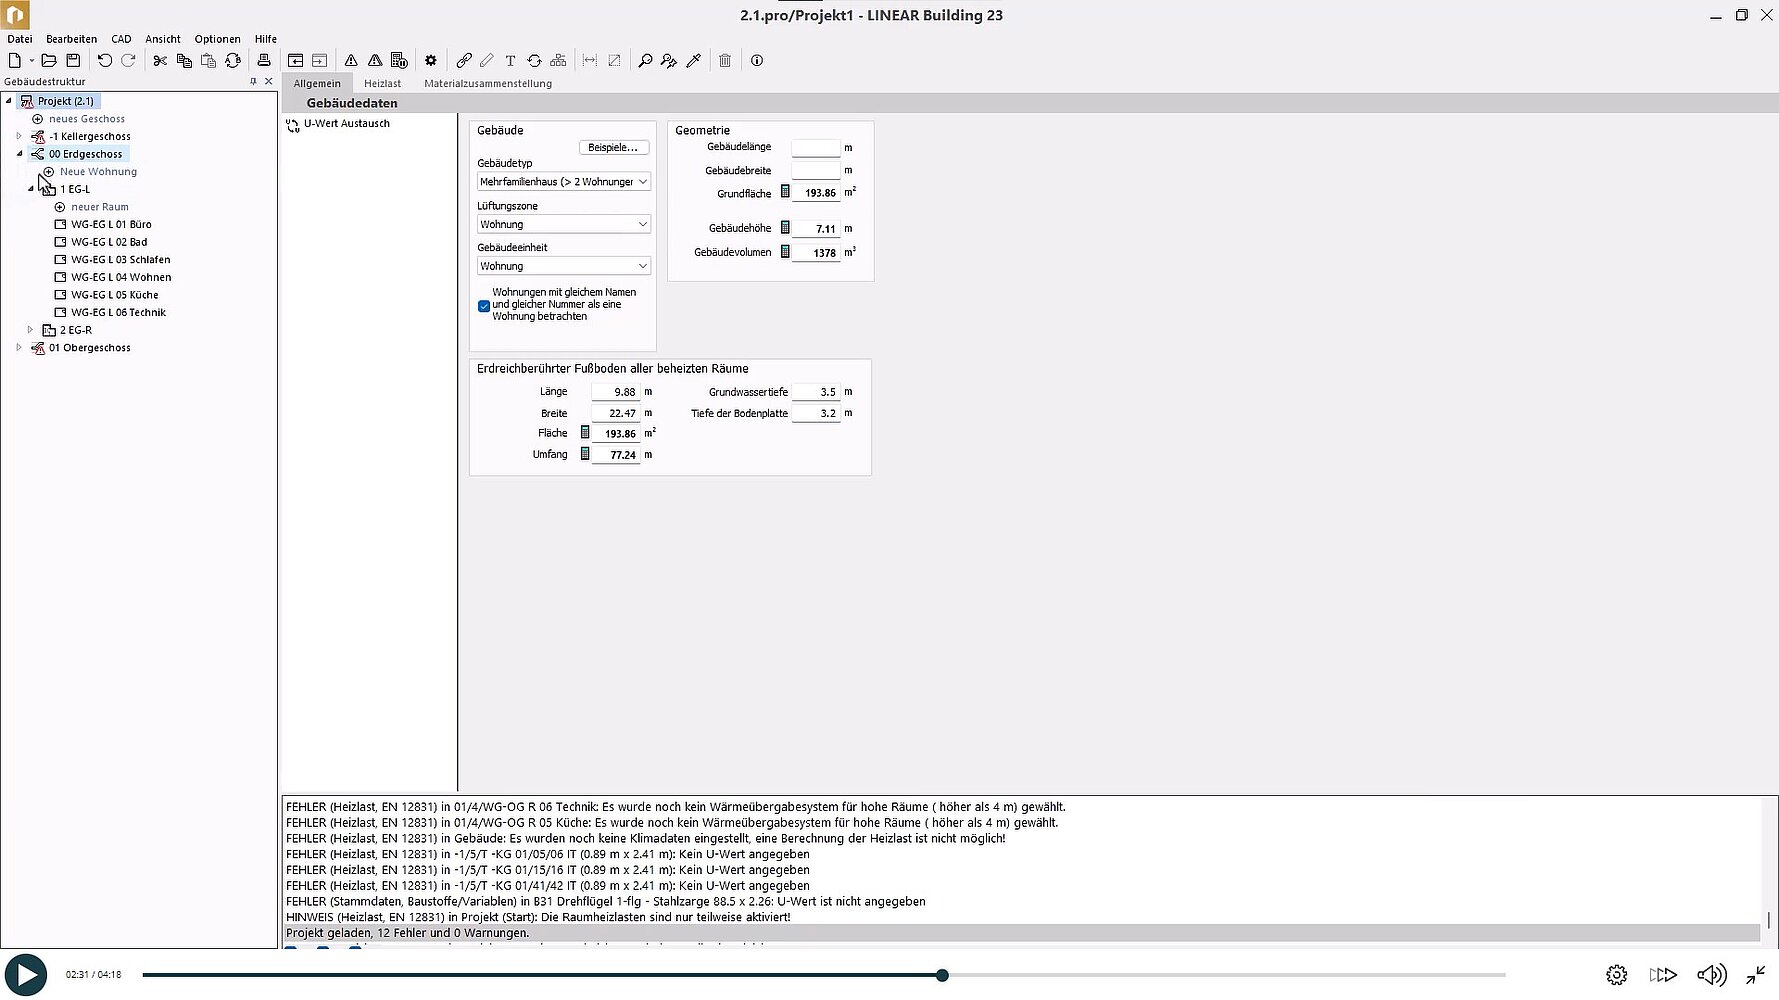Click the trash can delete icon
This screenshot has height=1000, width=1779.
(725, 61)
